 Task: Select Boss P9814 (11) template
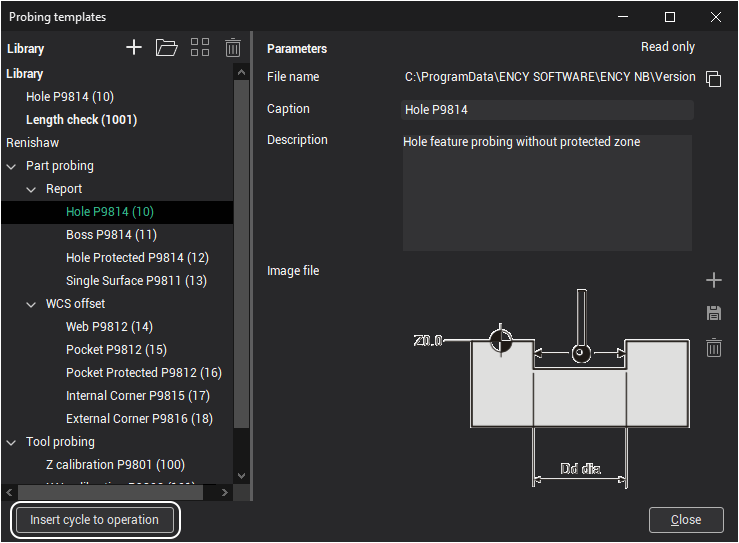111,235
